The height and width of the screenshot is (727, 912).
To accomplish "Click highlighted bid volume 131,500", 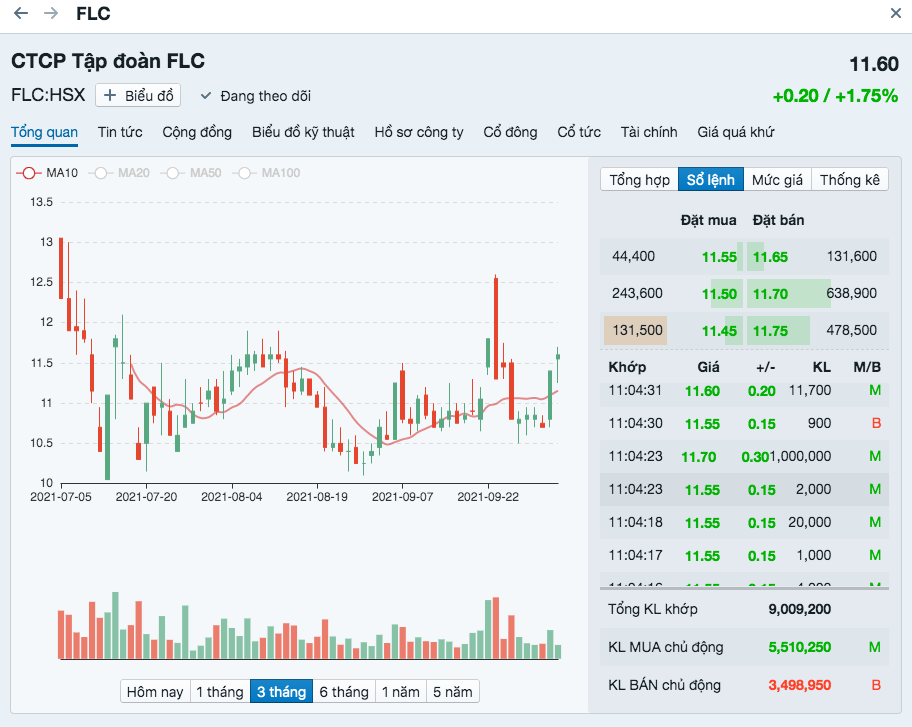I will coord(637,330).
